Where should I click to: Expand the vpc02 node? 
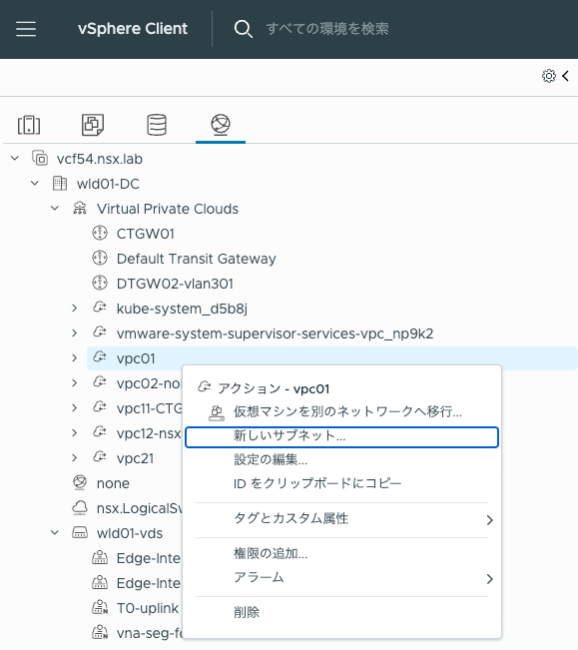click(x=75, y=383)
